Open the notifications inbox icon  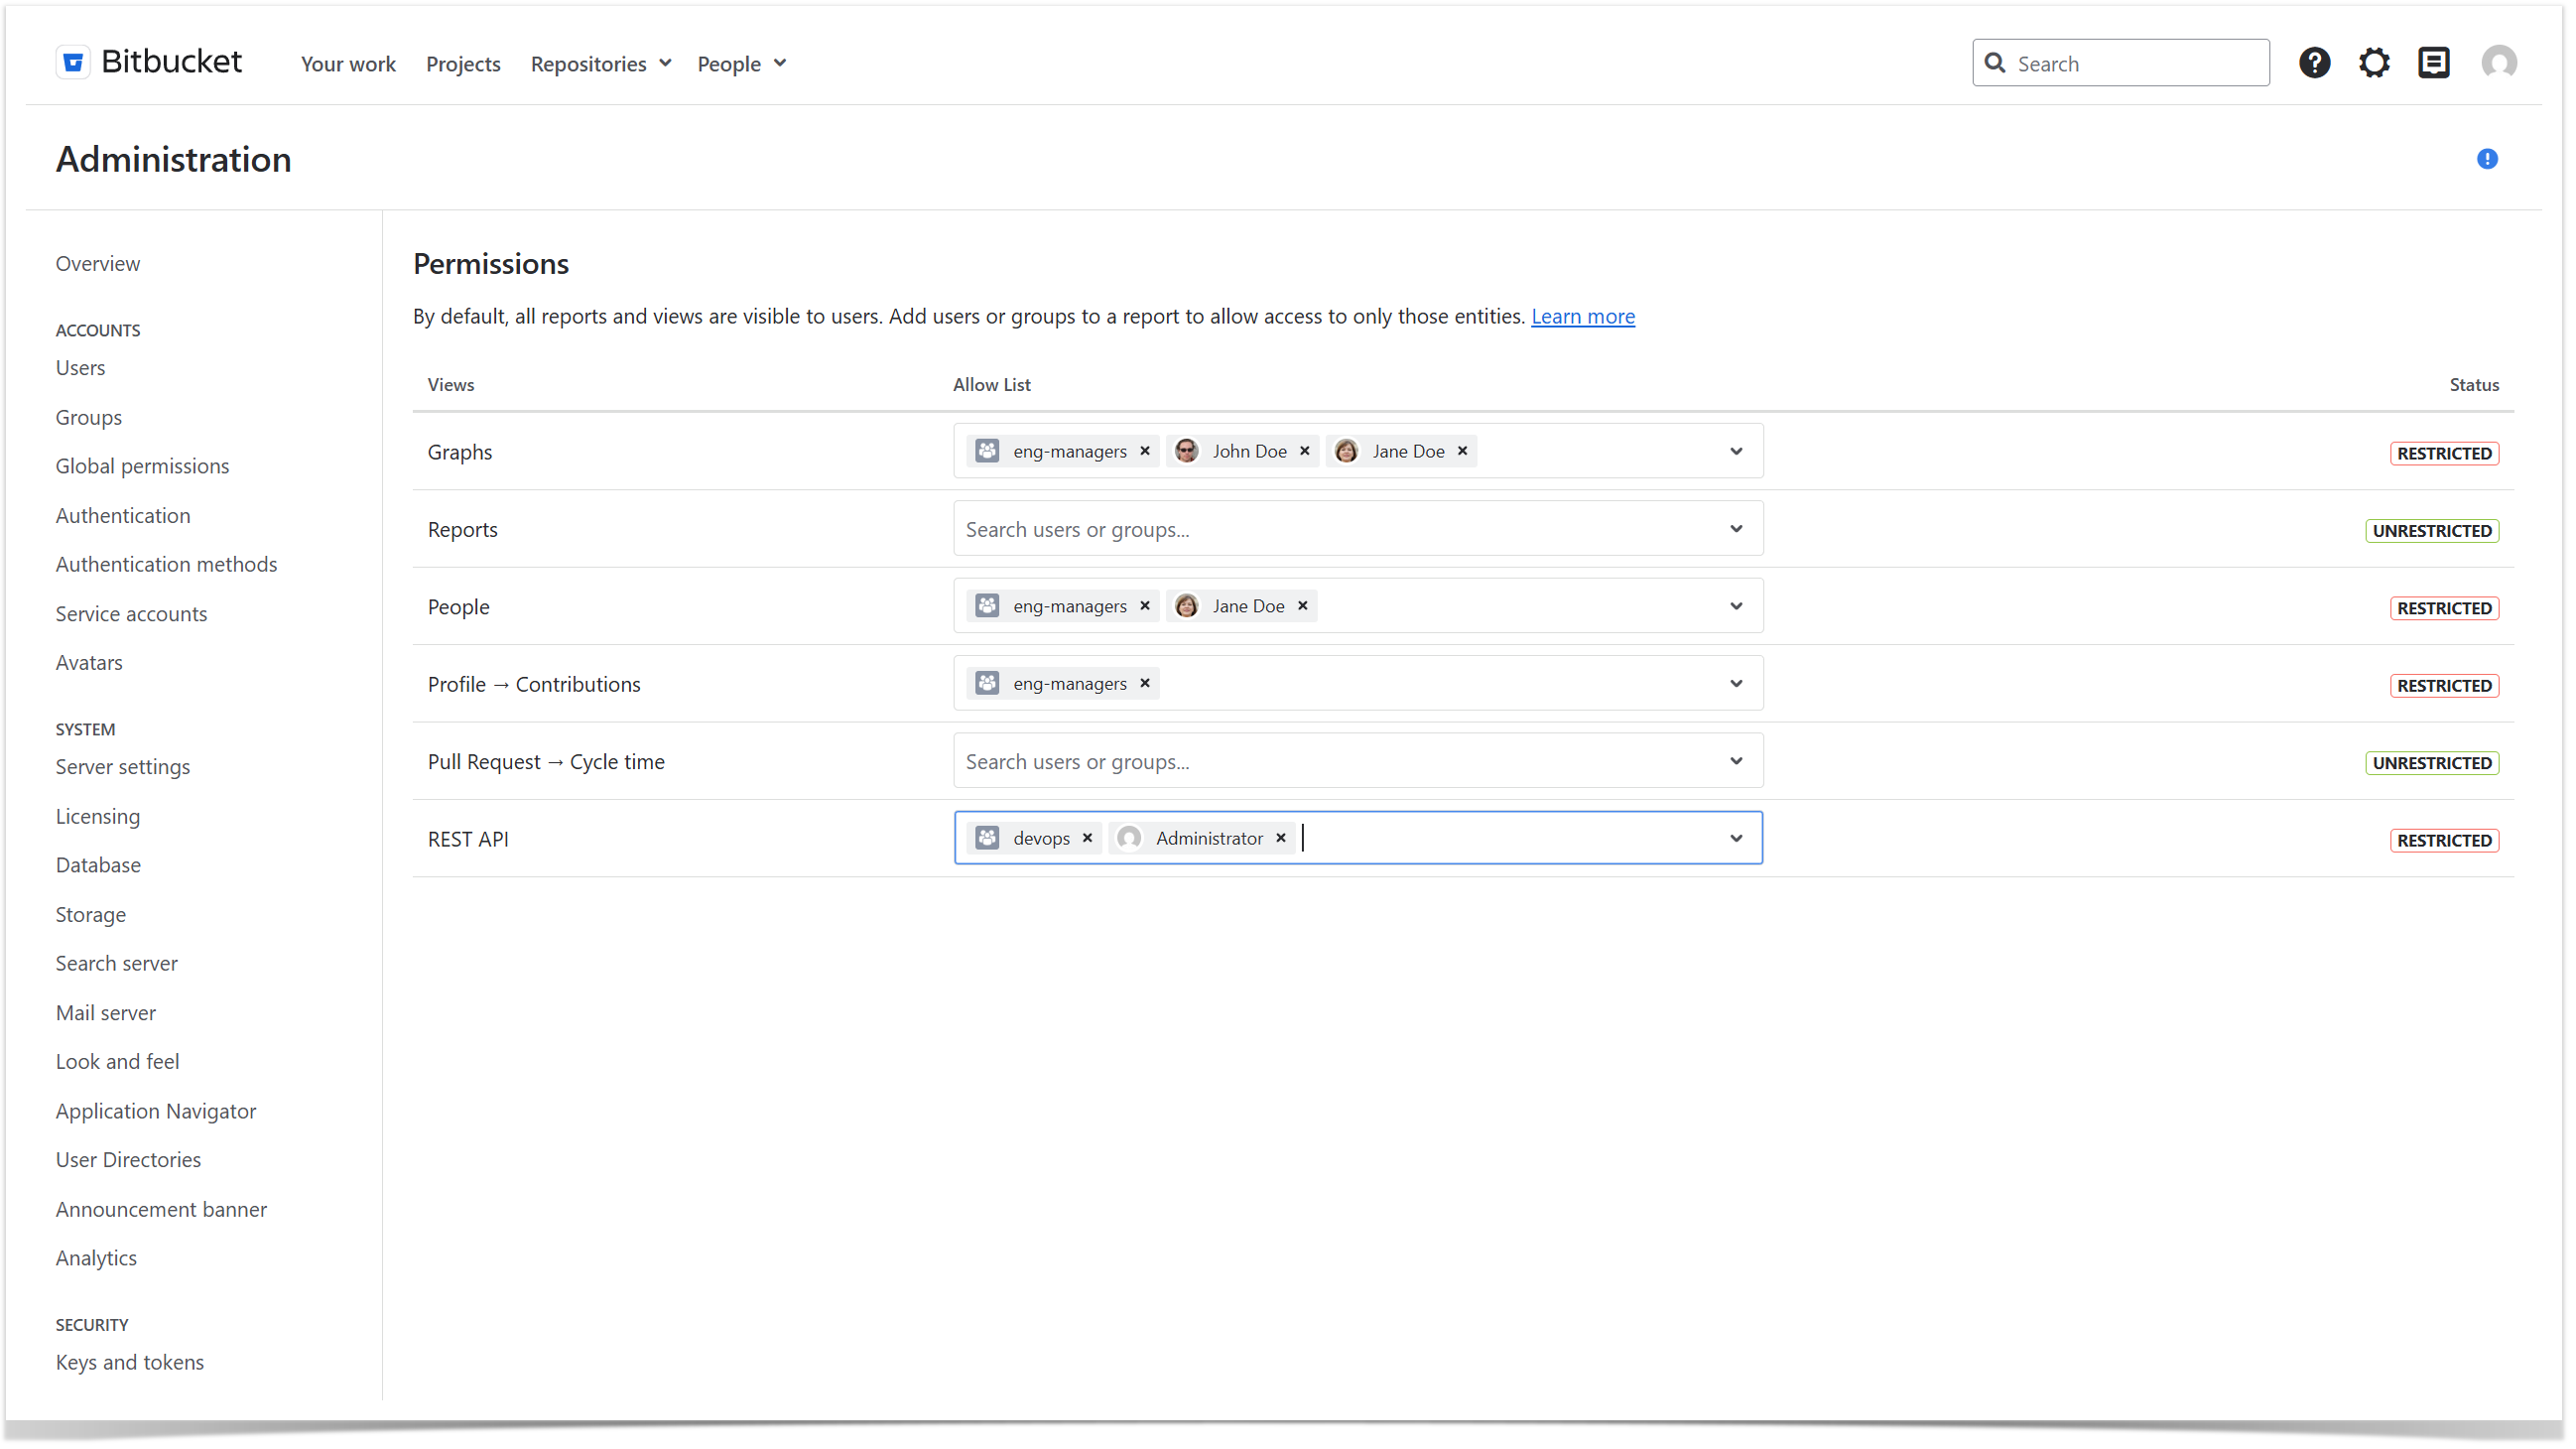tap(2433, 63)
